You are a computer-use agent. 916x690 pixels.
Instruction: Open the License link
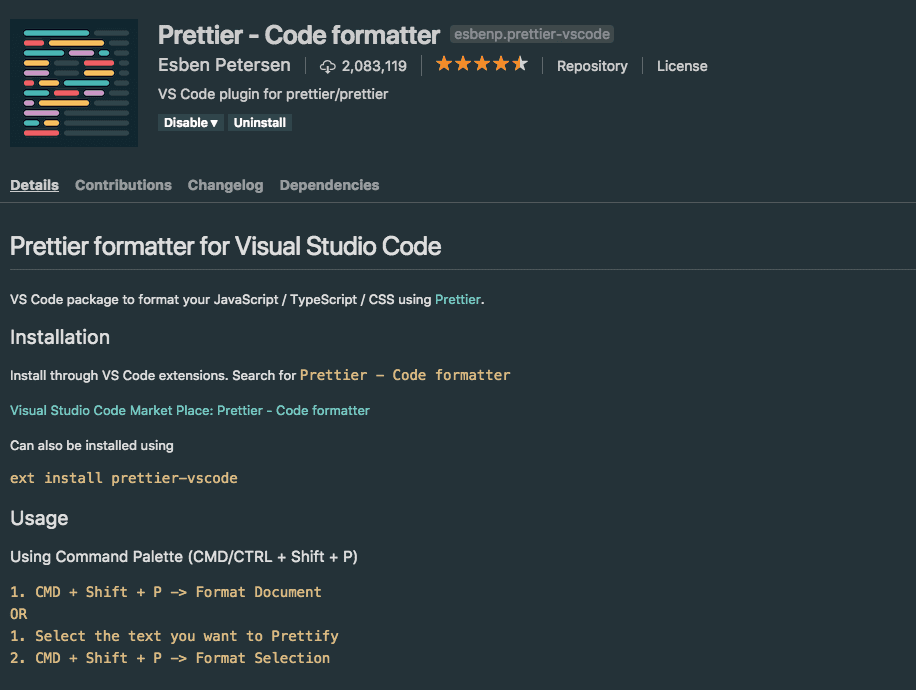click(682, 66)
